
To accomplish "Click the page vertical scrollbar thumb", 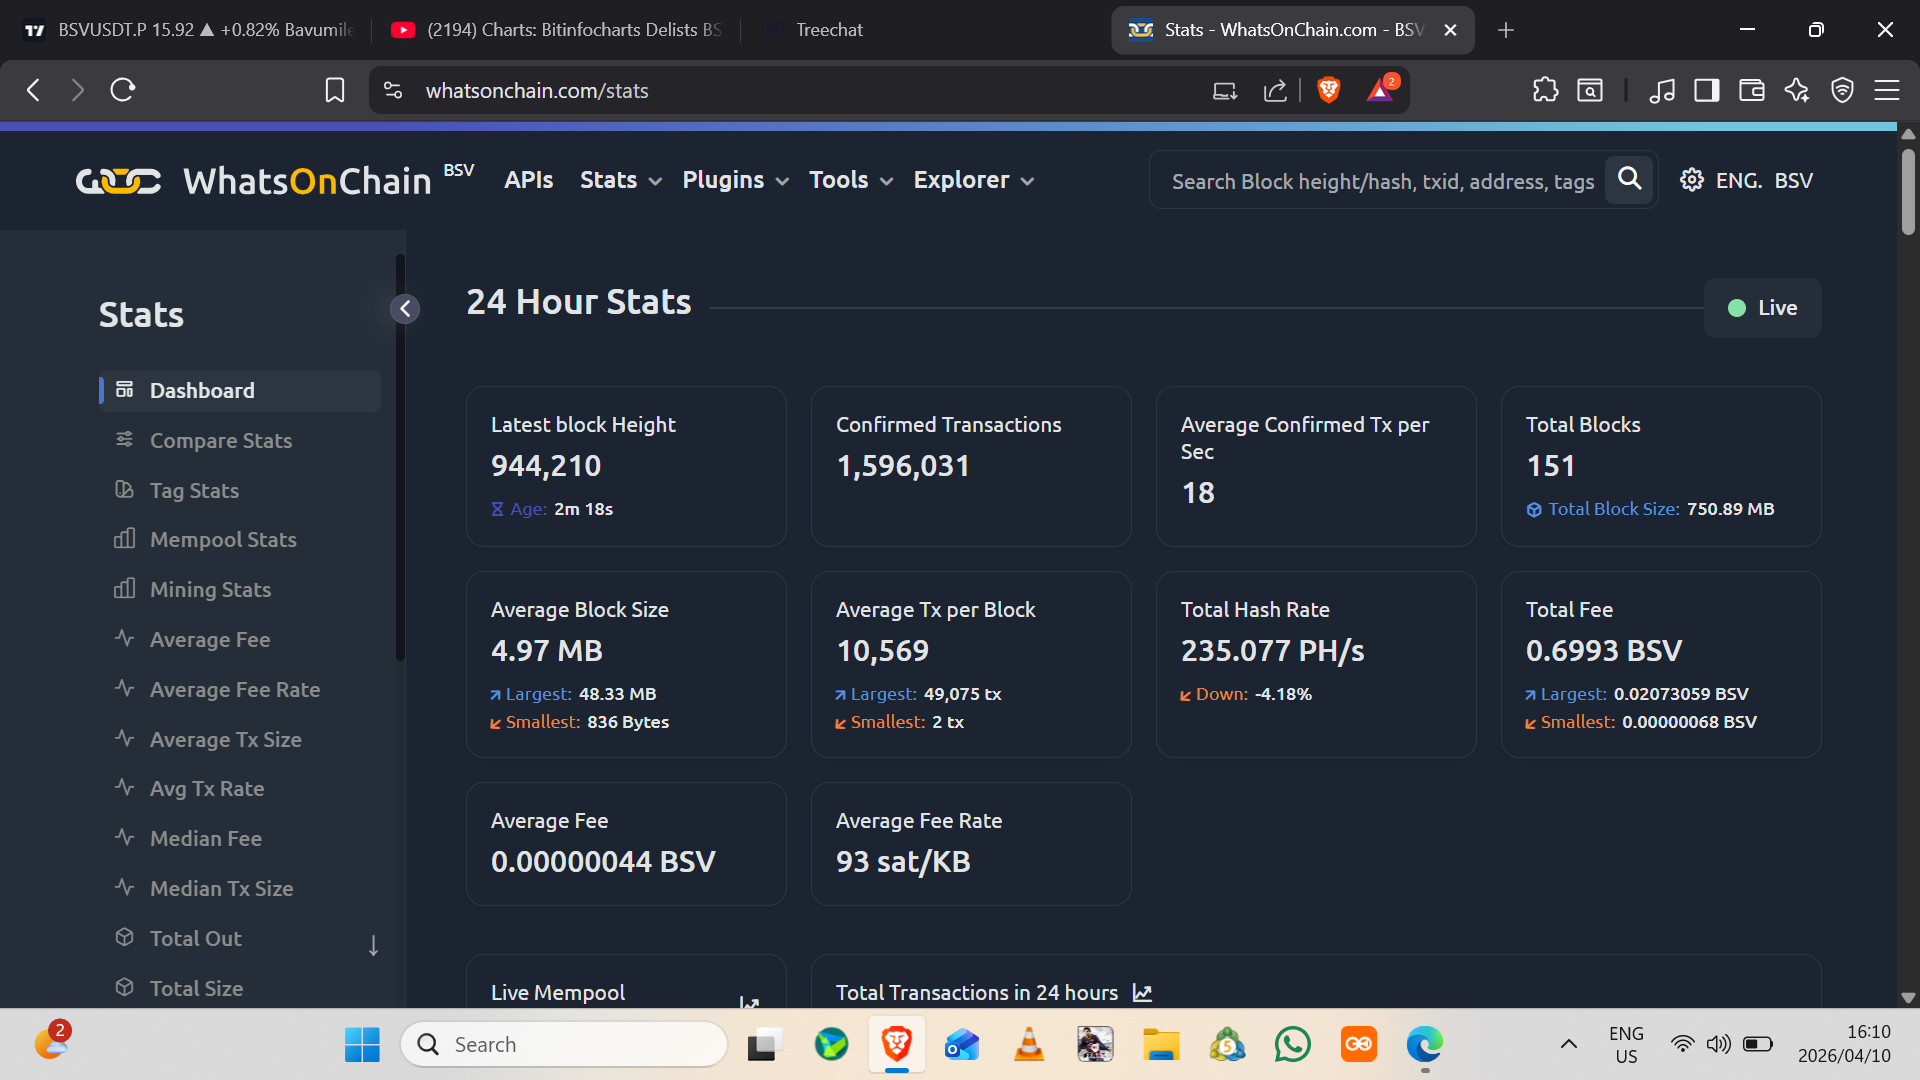I will tap(1908, 192).
